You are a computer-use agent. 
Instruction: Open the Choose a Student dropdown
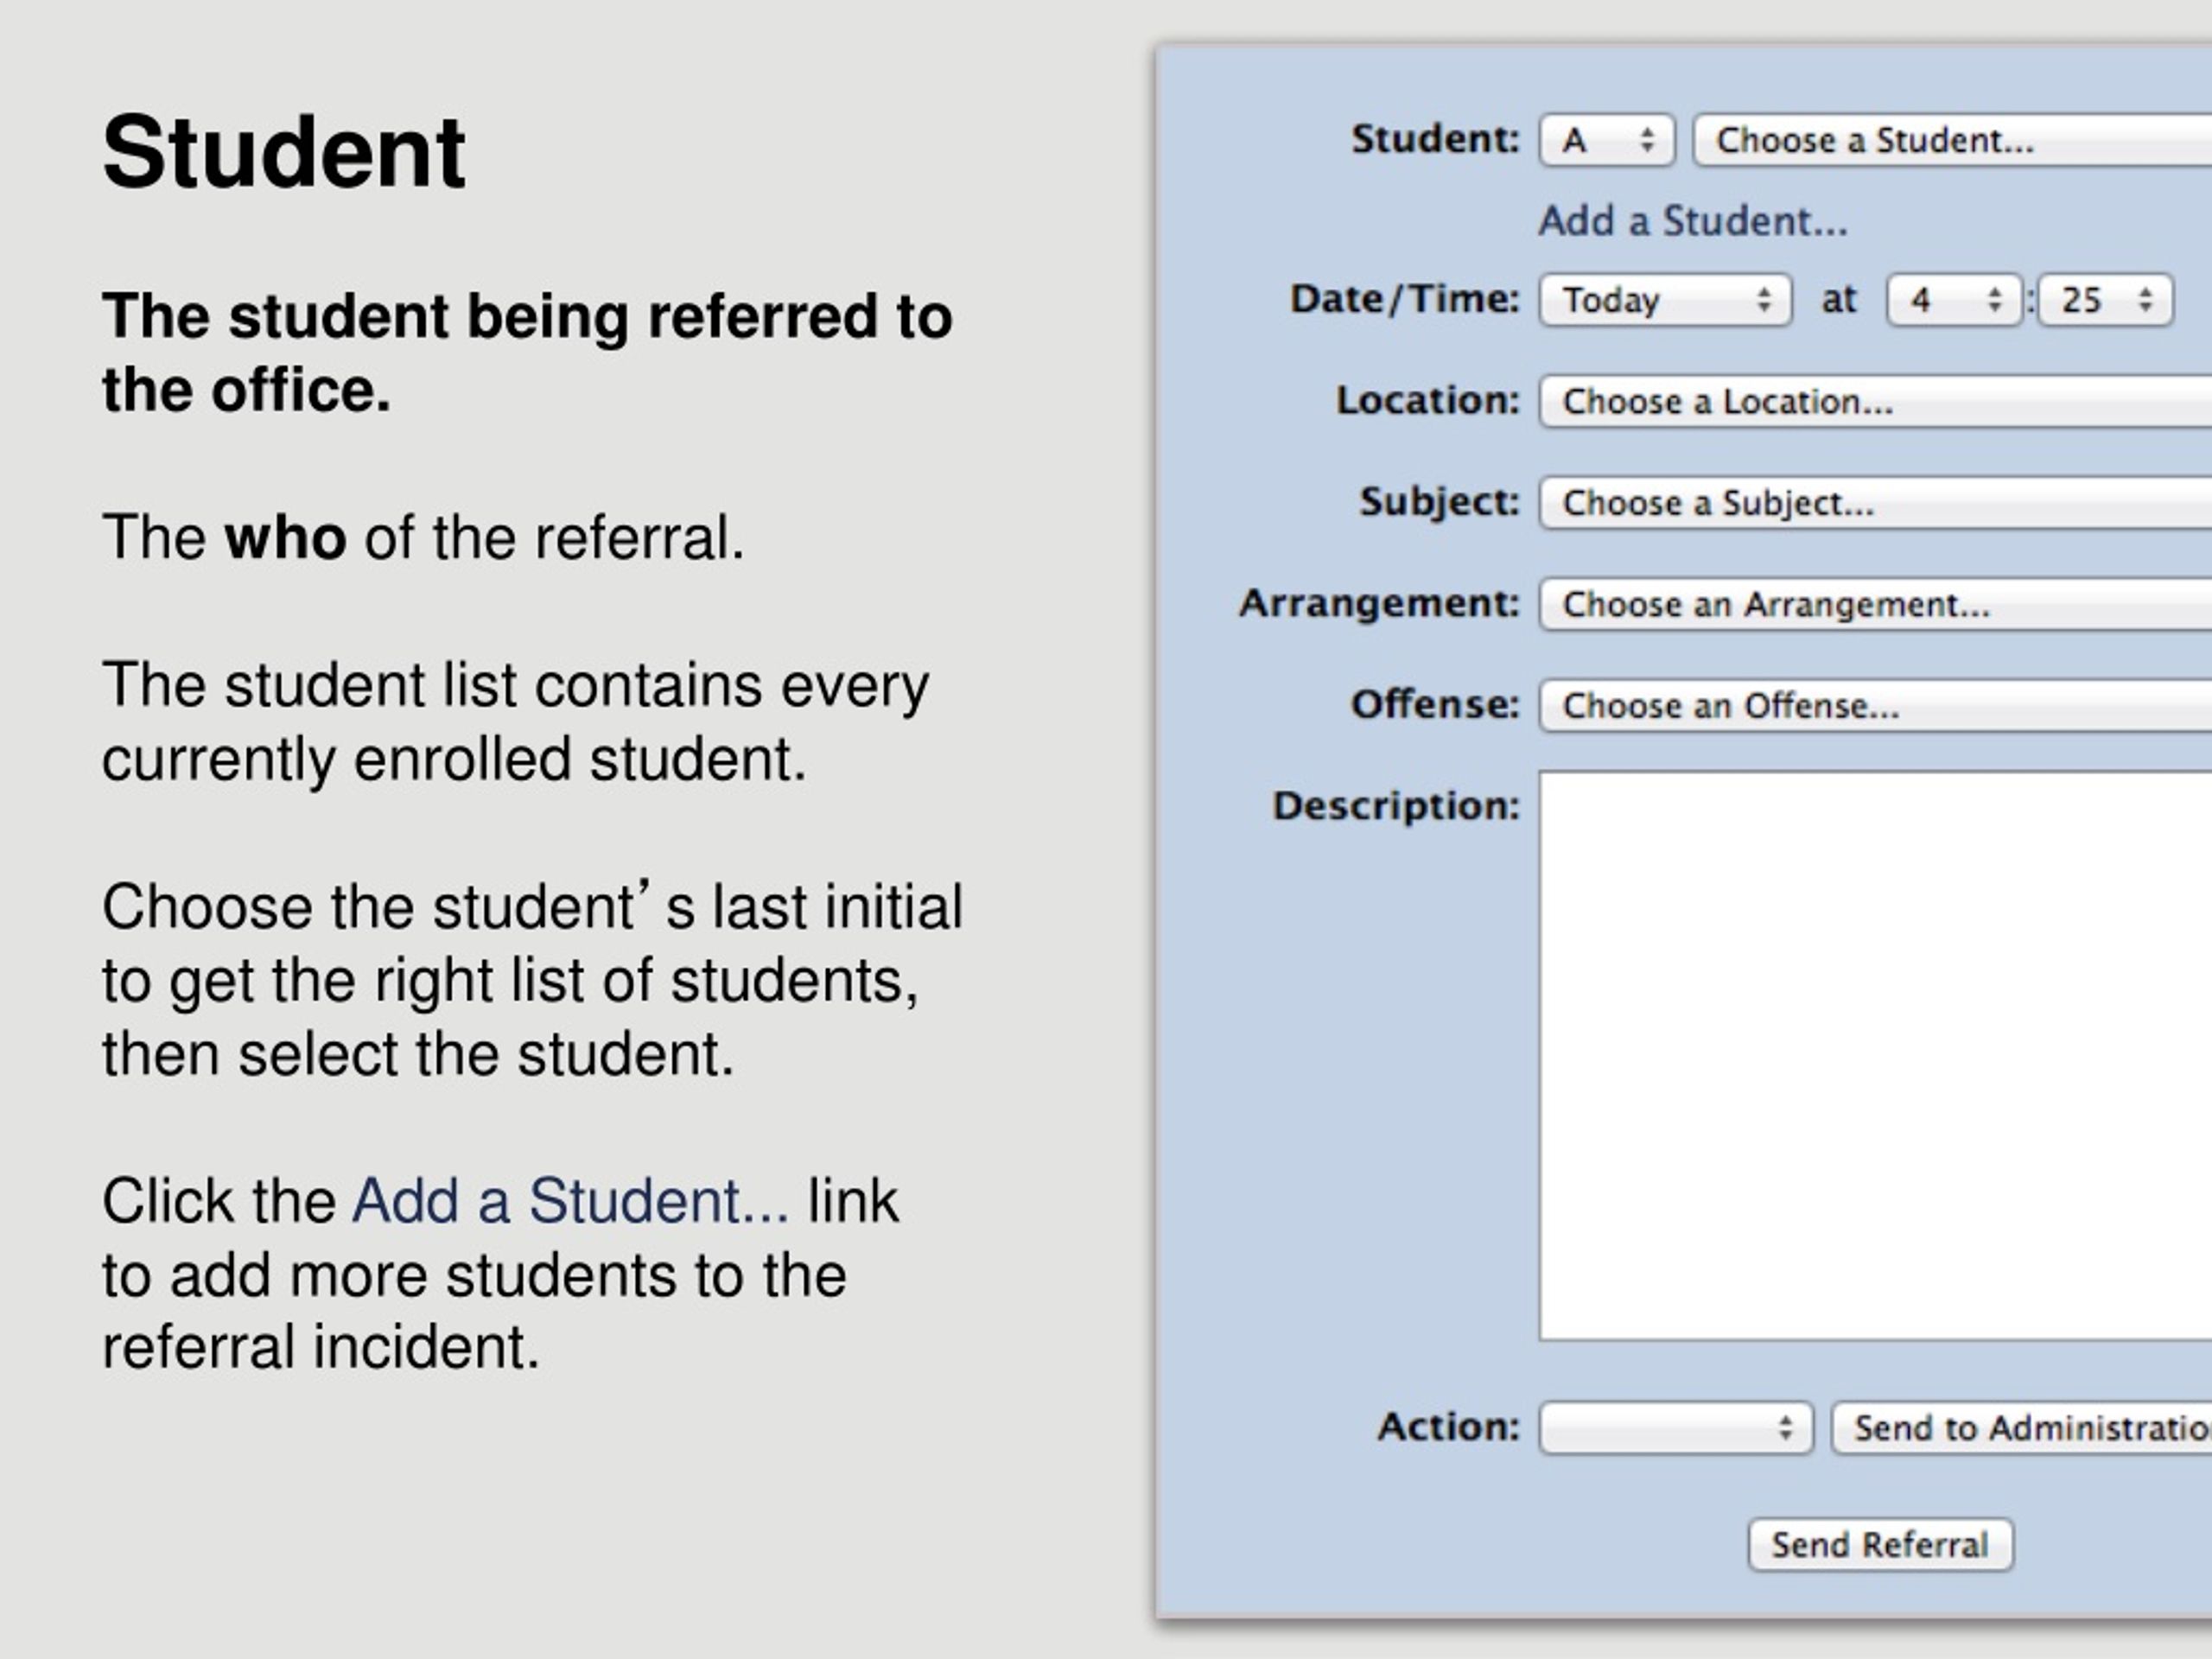click(1952, 140)
